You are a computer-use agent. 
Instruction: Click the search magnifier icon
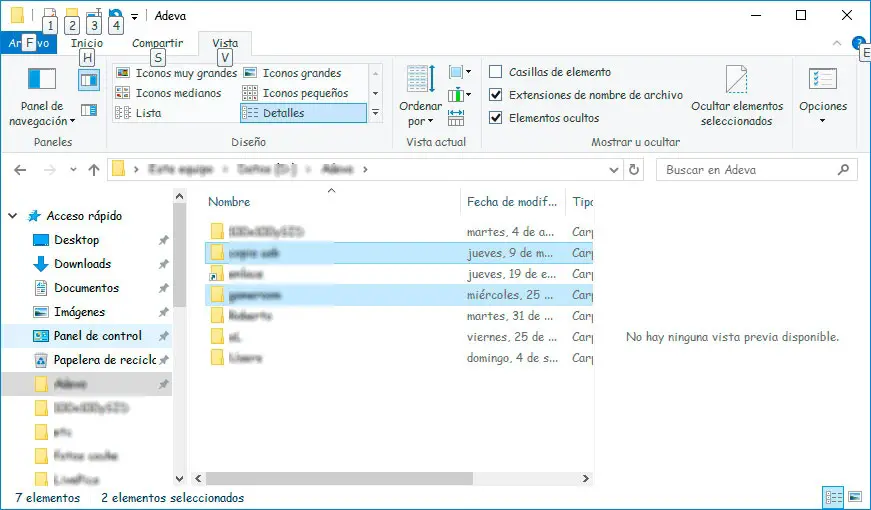(x=843, y=169)
